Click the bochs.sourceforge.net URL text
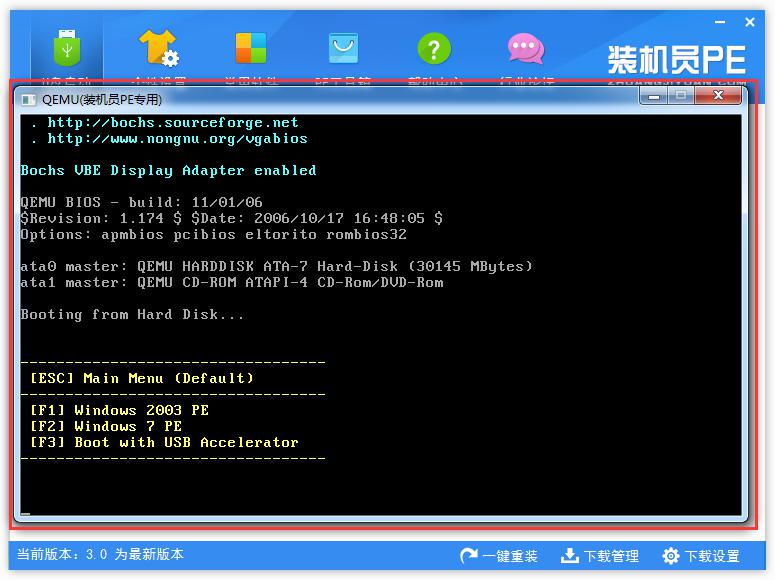Screen dimensions: 775x580 pos(173,123)
